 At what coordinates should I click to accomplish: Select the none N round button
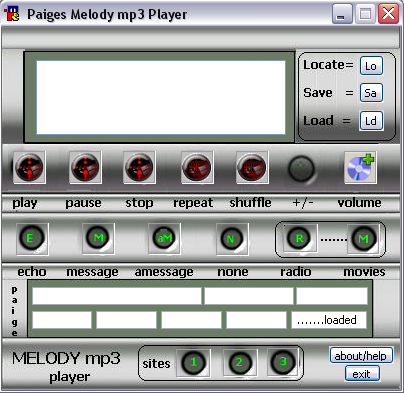(232, 239)
